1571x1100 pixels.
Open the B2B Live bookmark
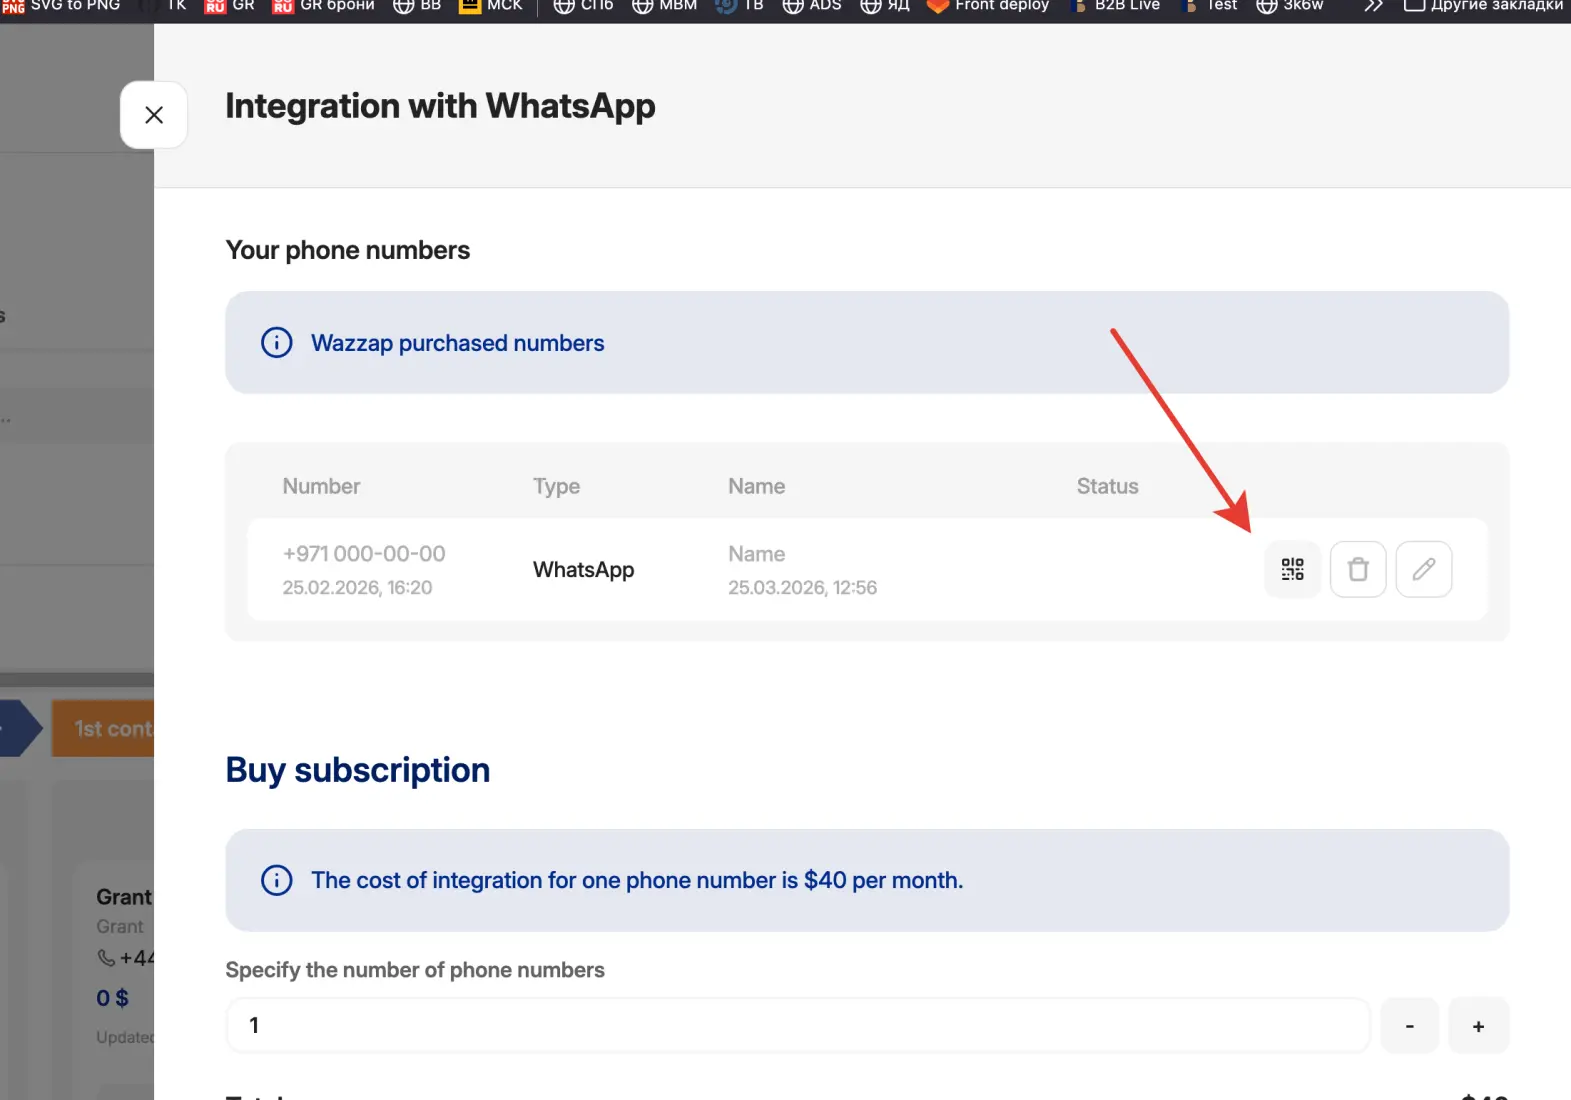point(1114,6)
